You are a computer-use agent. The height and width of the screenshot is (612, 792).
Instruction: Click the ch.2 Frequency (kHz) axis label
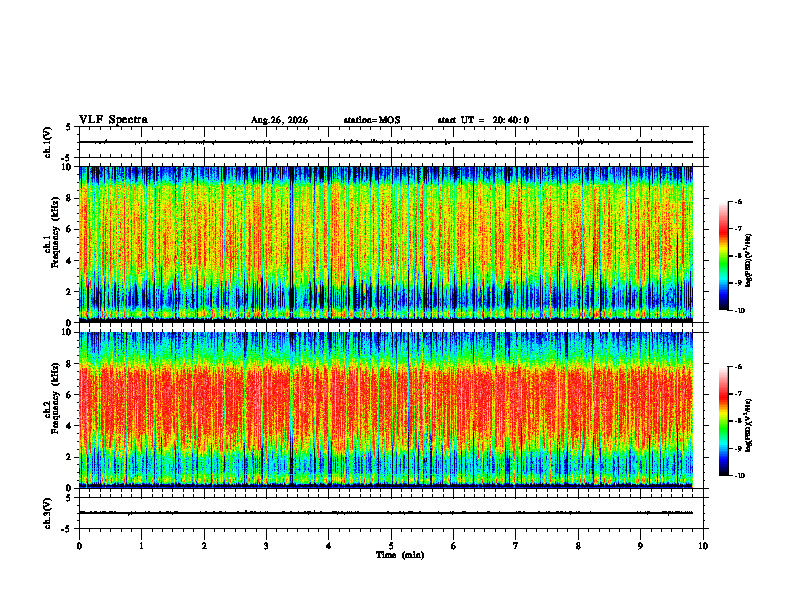(x=52, y=410)
